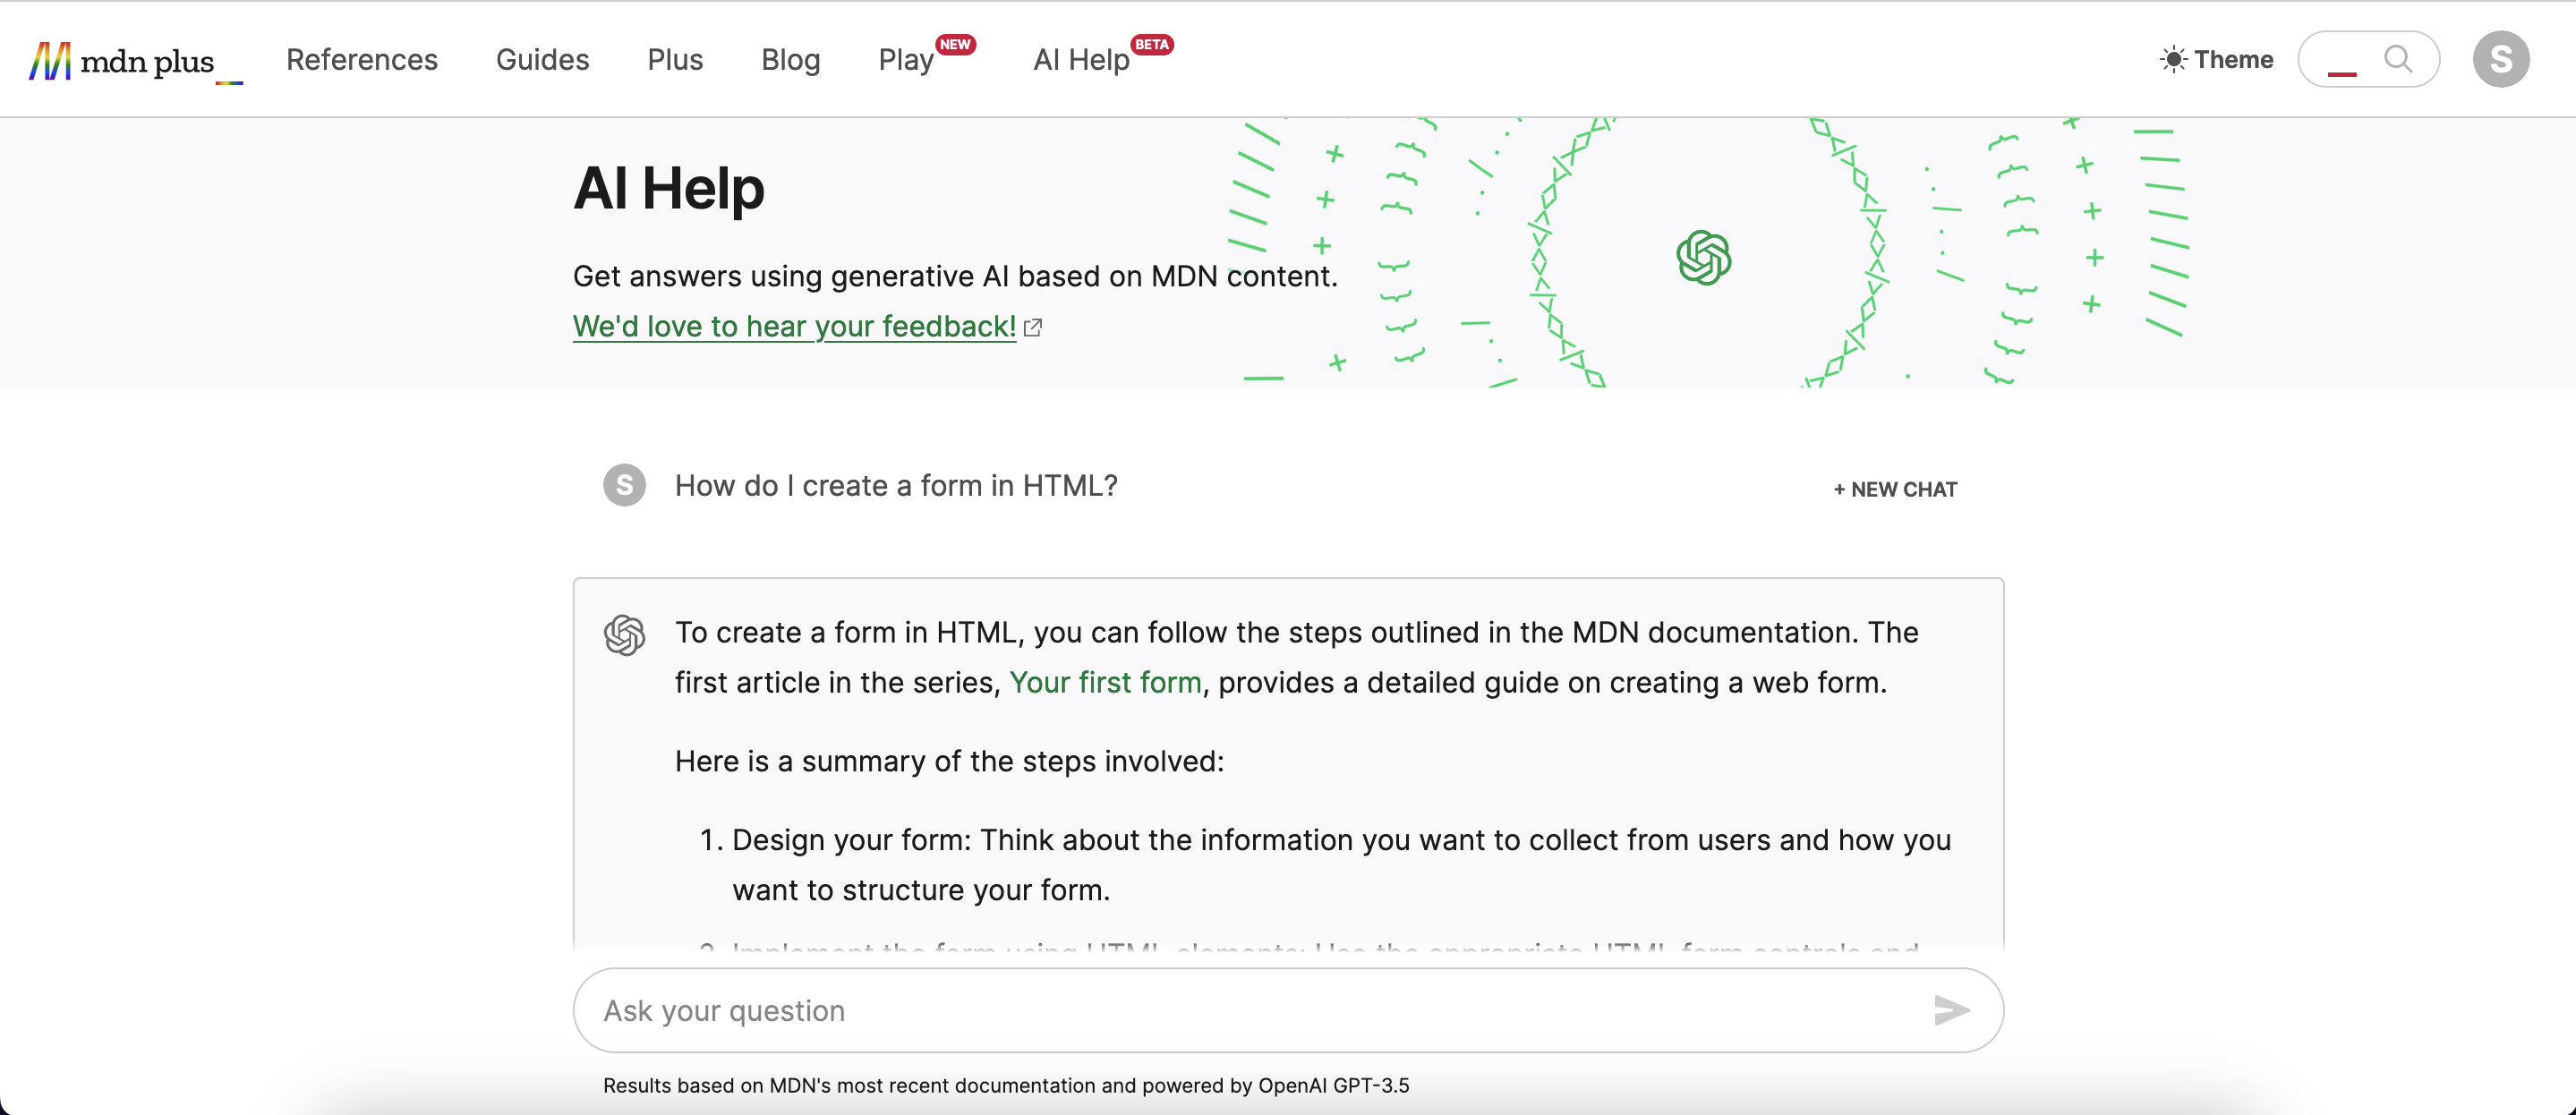The height and width of the screenshot is (1115, 2576).
Task: Open the 'Your first form' article link
Action: tap(1106, 682)
